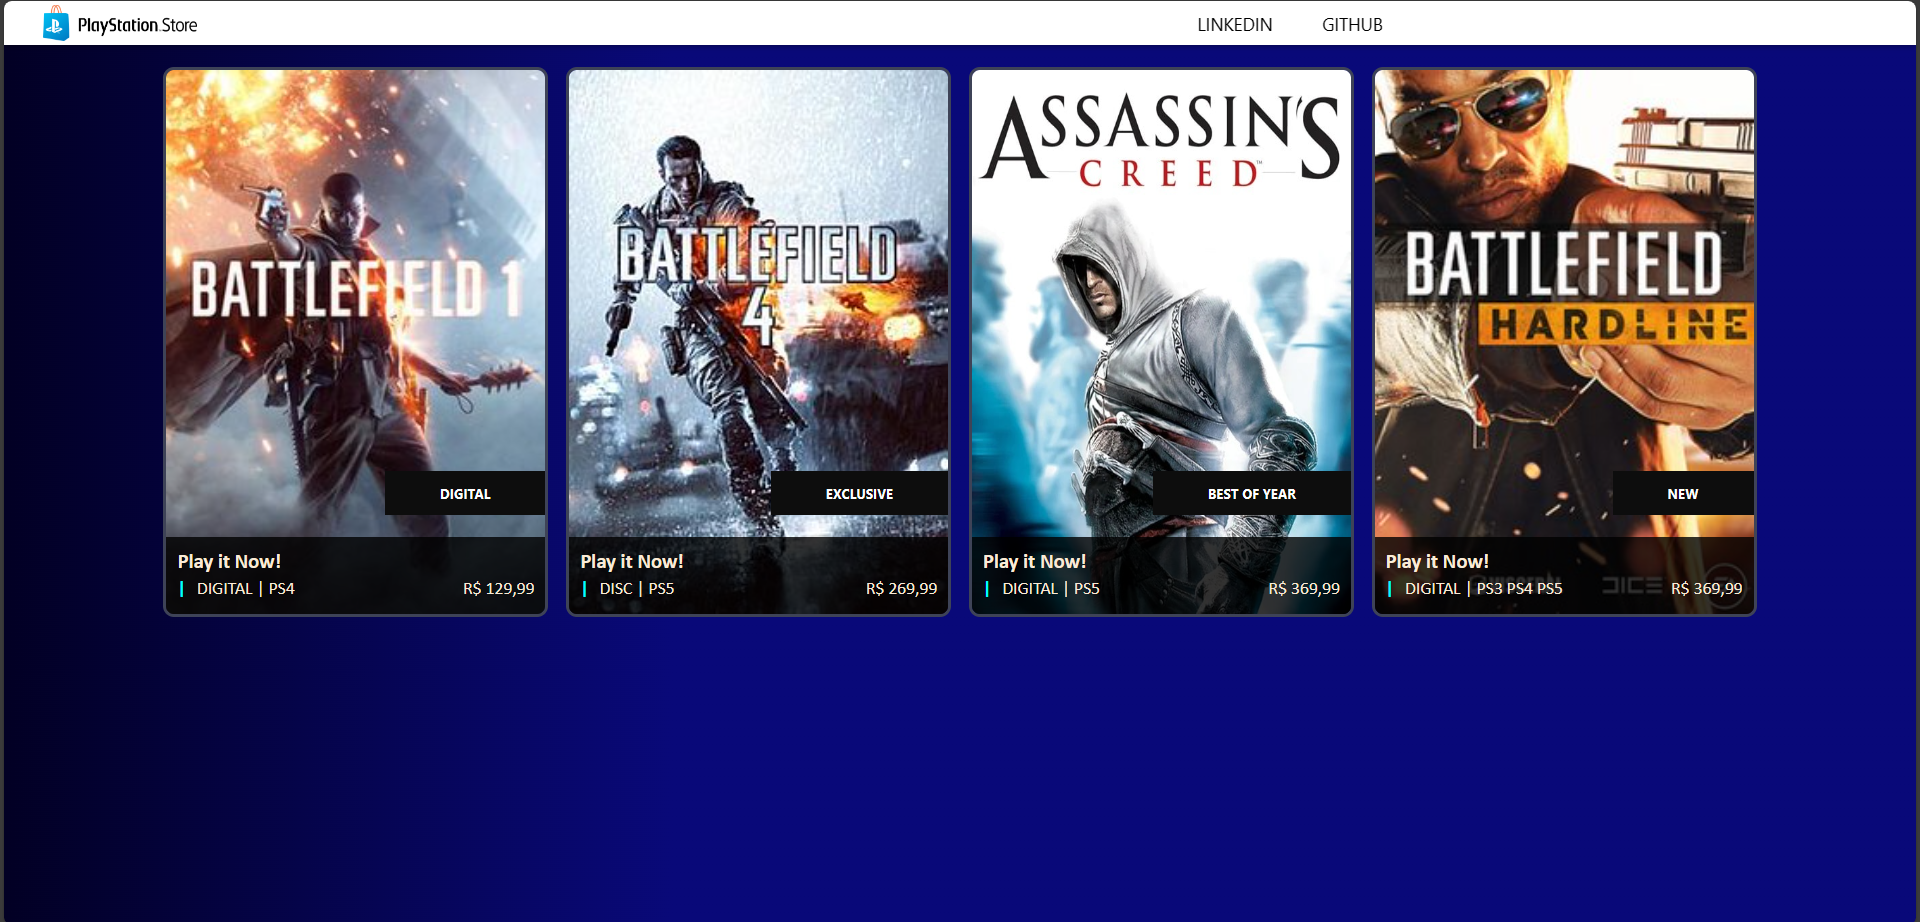The width and height of the screenshot is (1920, 922).
Task: Open the LINKEDIN menu item
Action: [1234, 24]
